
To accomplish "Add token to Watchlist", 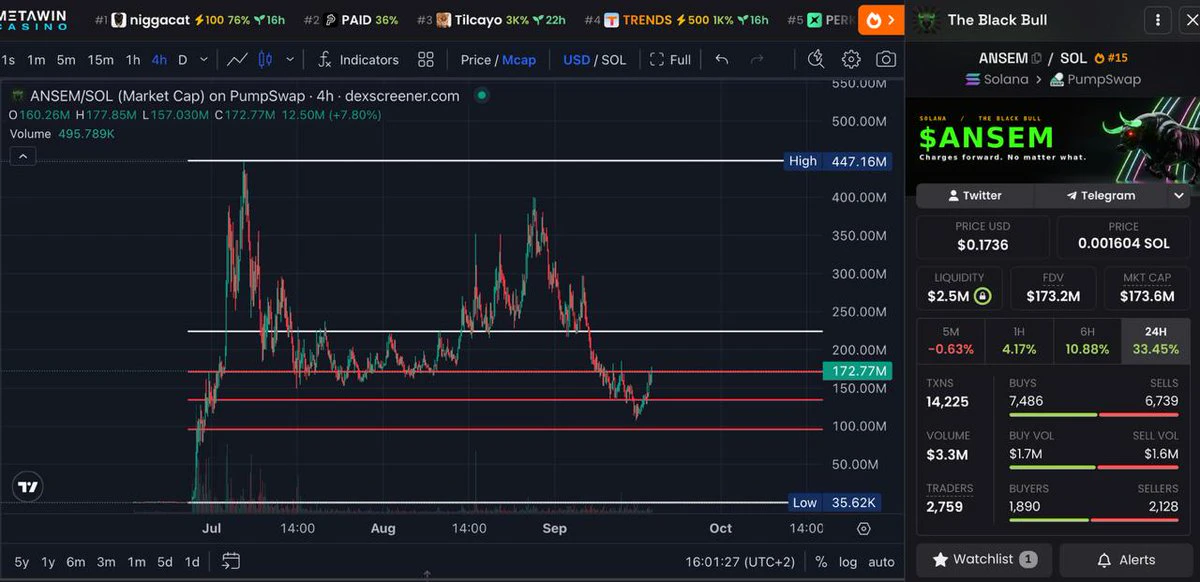I will click(x=984, y=560).
